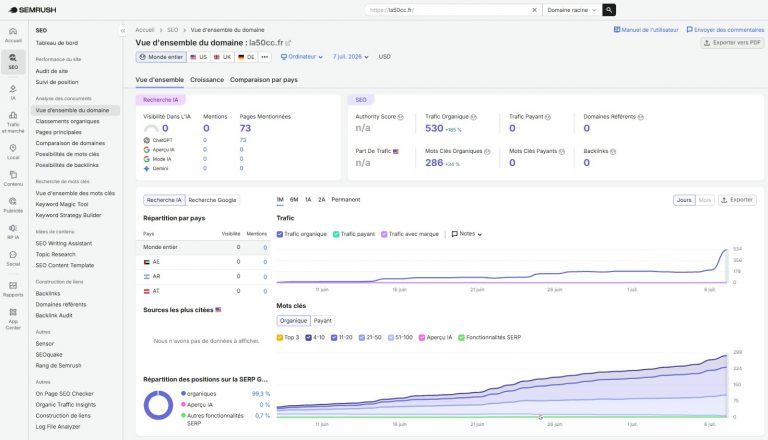Open Backlink Audit menu item
This screenshot has width=768, height=440.
click(54, 316)
